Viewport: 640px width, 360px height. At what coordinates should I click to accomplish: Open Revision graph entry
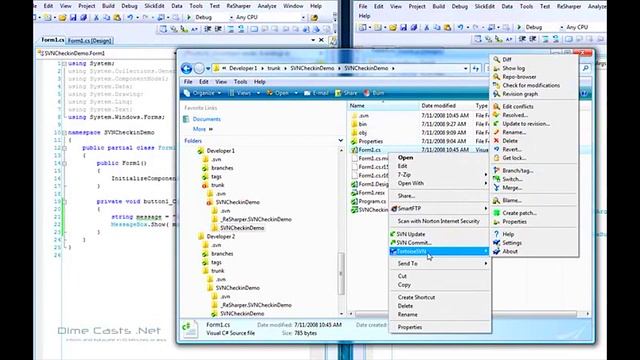click(x=520, y=94)
